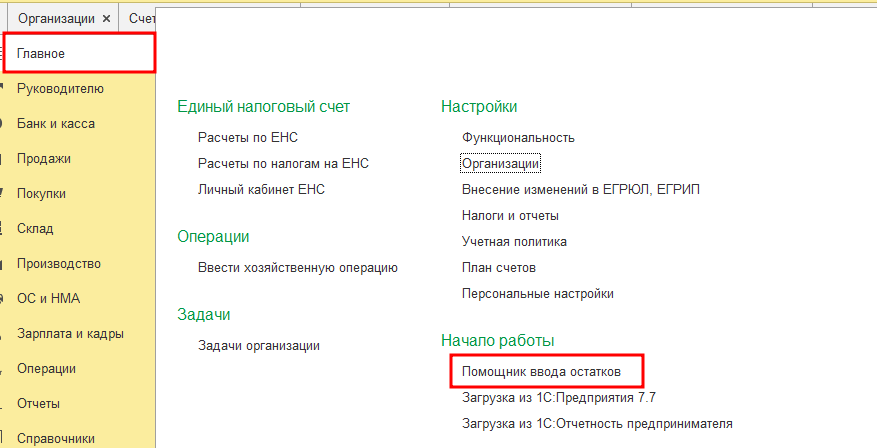Open Загрузка из 1С:Отчетность предпринимателя

click(x=597, y=423)
